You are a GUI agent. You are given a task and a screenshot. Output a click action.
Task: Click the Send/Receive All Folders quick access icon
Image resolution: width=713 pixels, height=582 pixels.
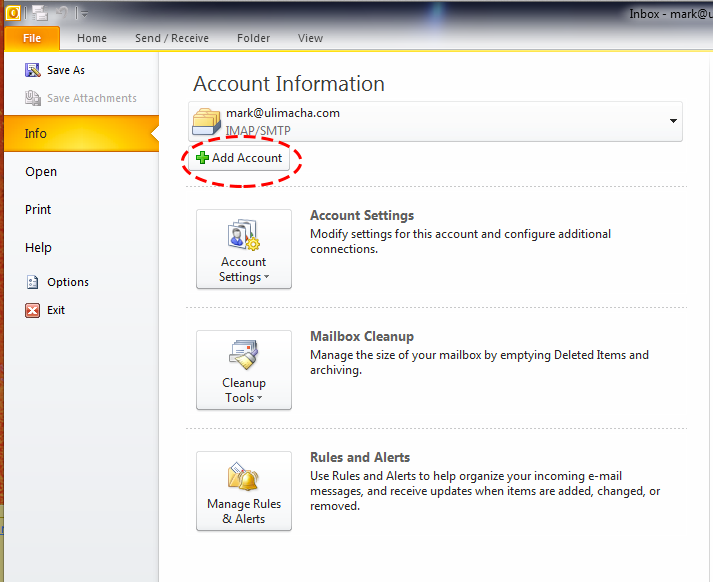click(x=39, y=13)
